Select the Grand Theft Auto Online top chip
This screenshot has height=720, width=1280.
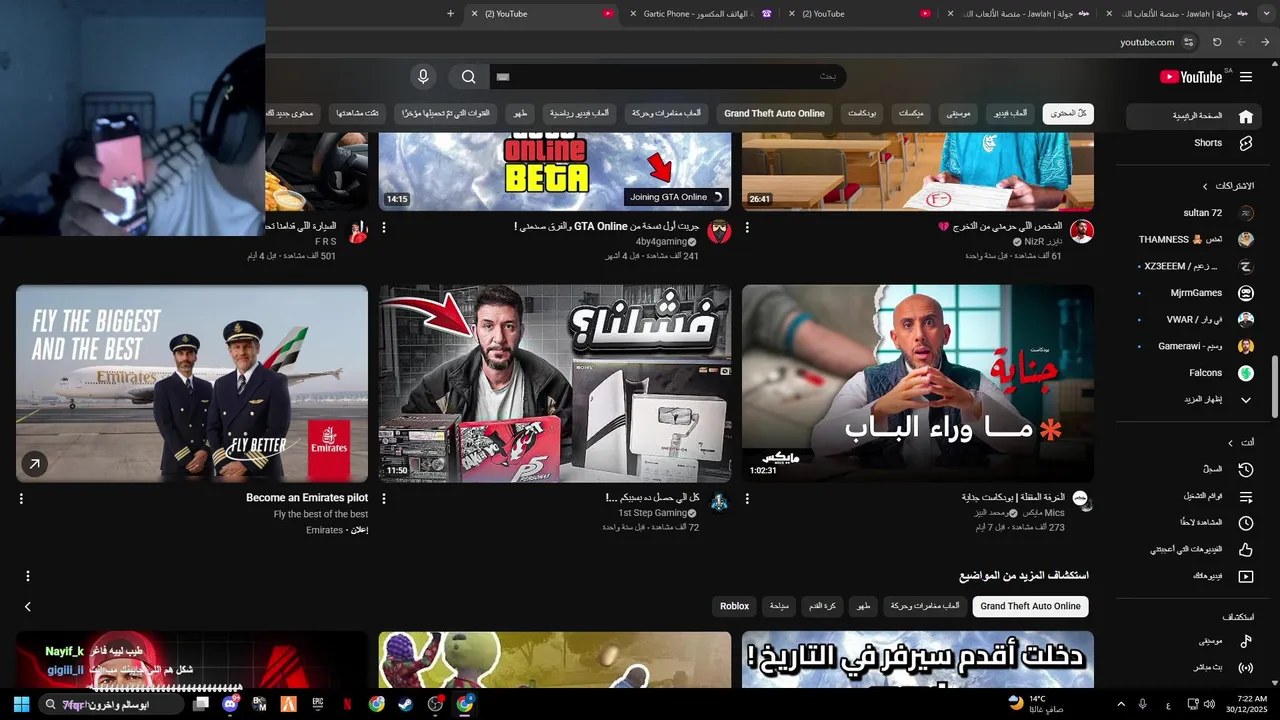[774, 114]
